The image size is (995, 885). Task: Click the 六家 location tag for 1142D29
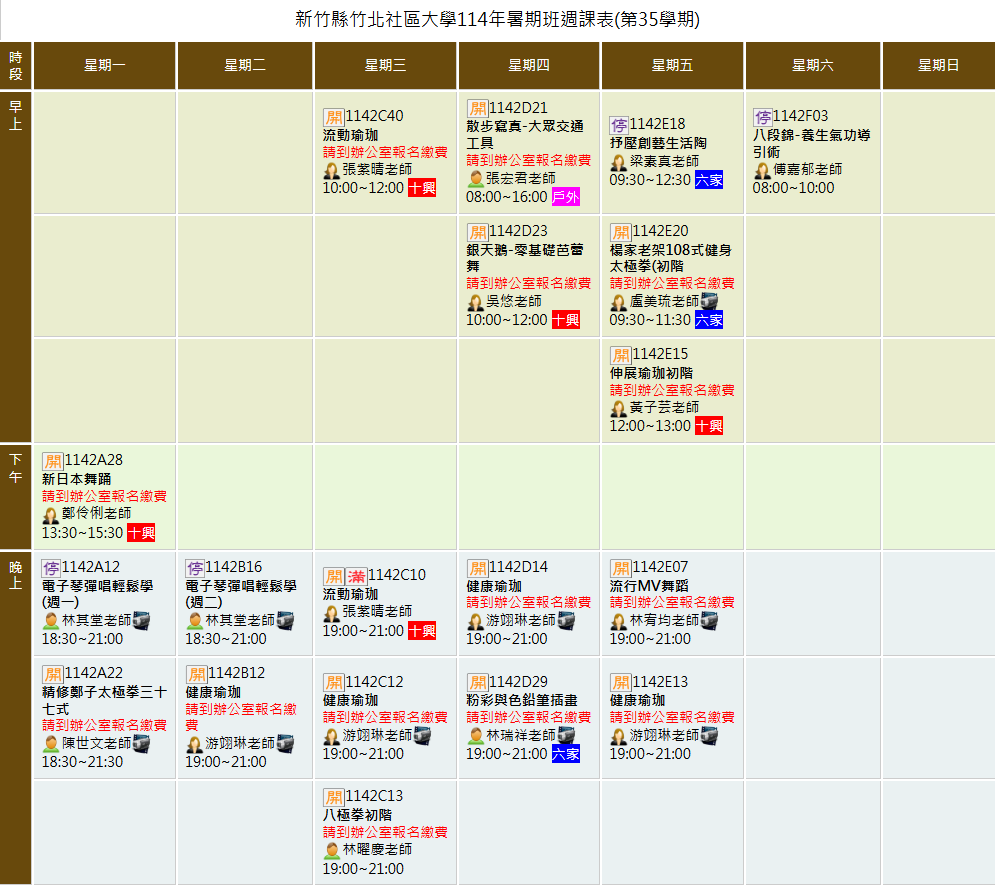[565, 754]
